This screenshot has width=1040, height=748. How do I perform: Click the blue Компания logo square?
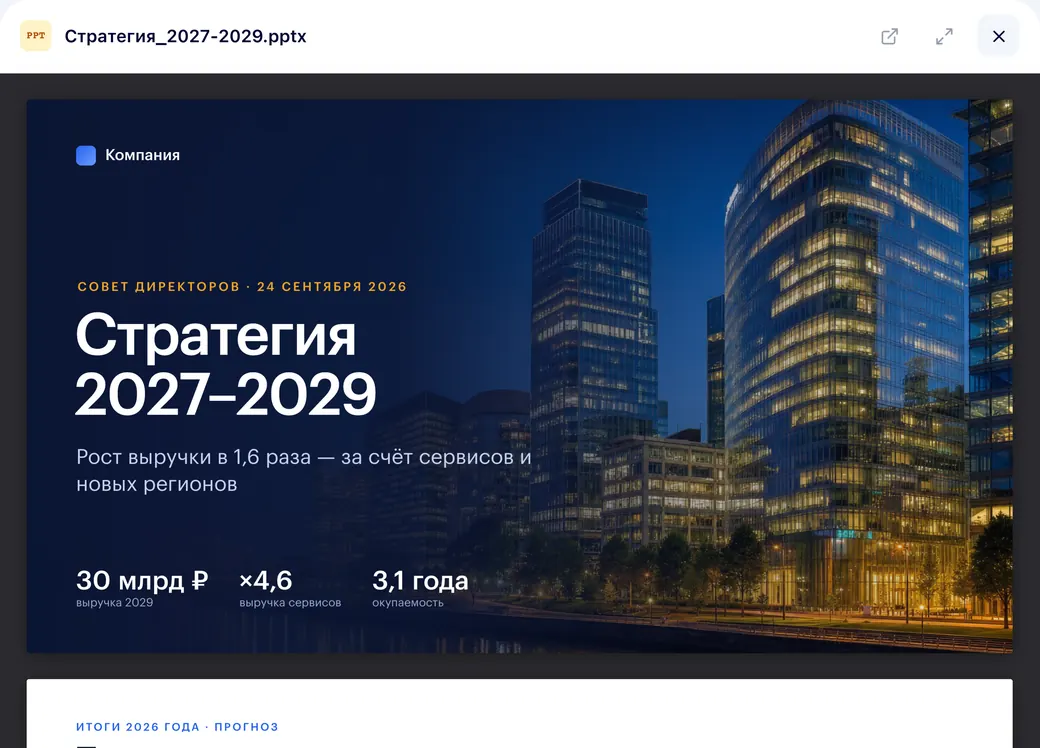point(86,155)
